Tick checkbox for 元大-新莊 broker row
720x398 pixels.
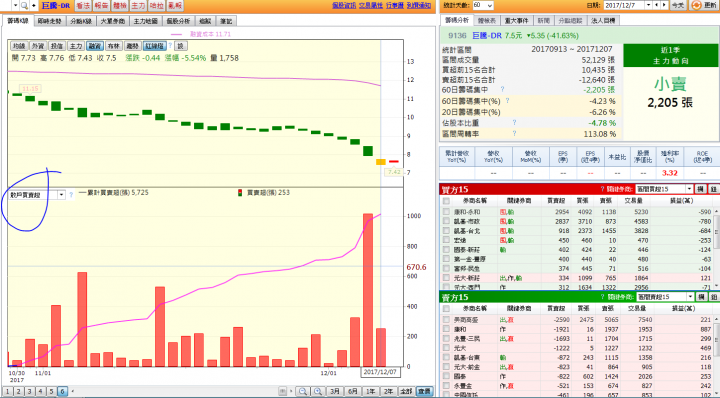(x=446, y=278)
